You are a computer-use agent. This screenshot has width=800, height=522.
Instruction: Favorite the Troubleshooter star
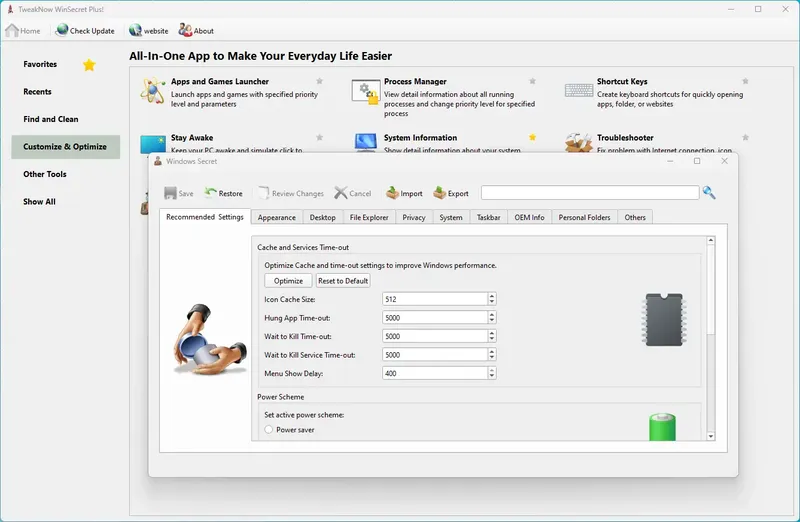(x=745, y=137)
